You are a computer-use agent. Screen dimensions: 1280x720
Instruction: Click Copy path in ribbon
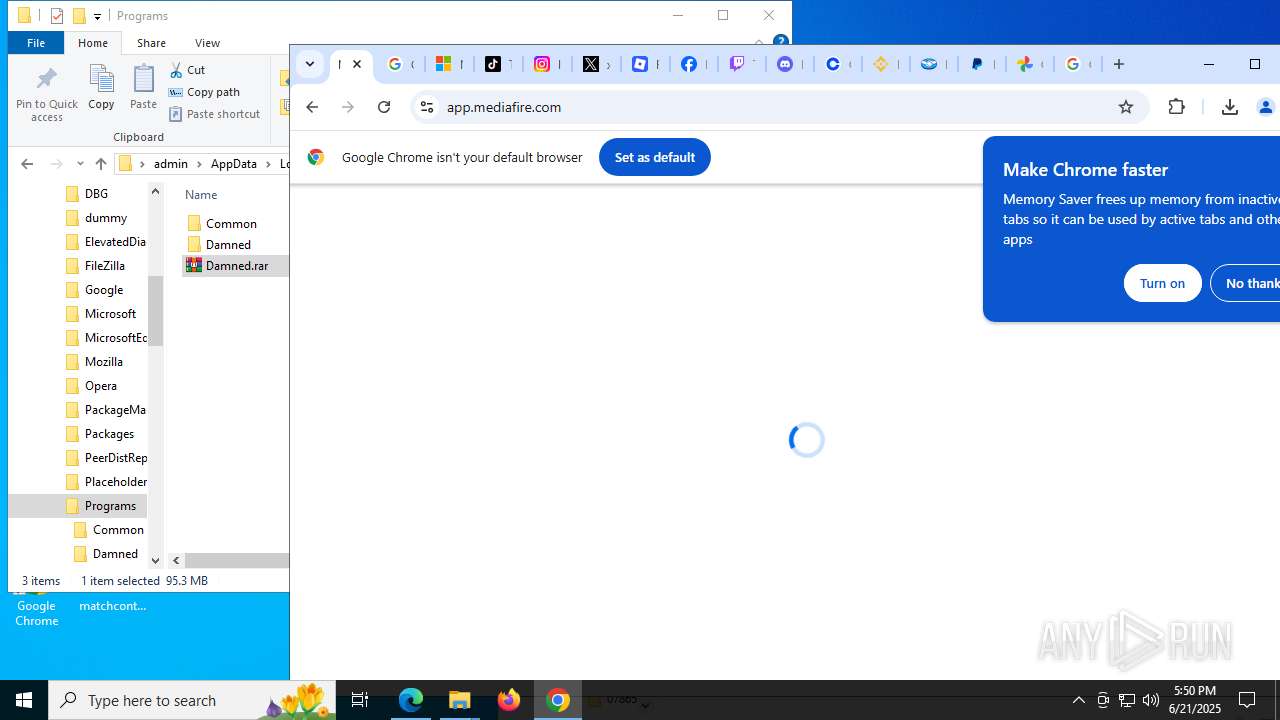[204, 92]
